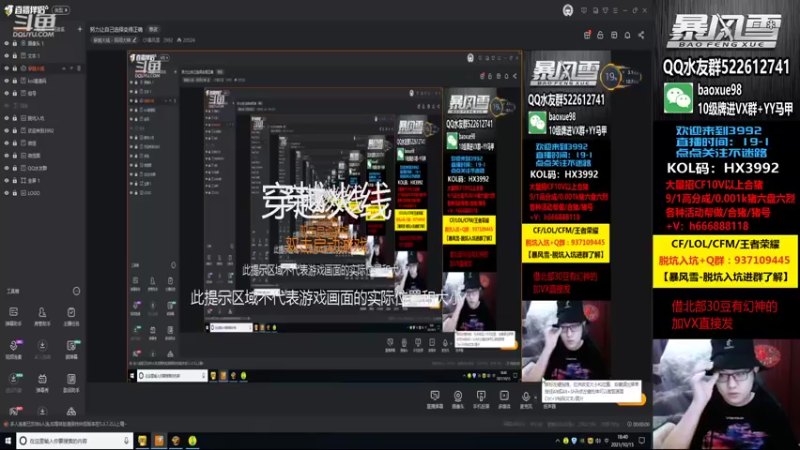800x450 pixels.
Task: Click the 扬声器 speaker label in bottom toolbar
Action: tap(549, 407)
